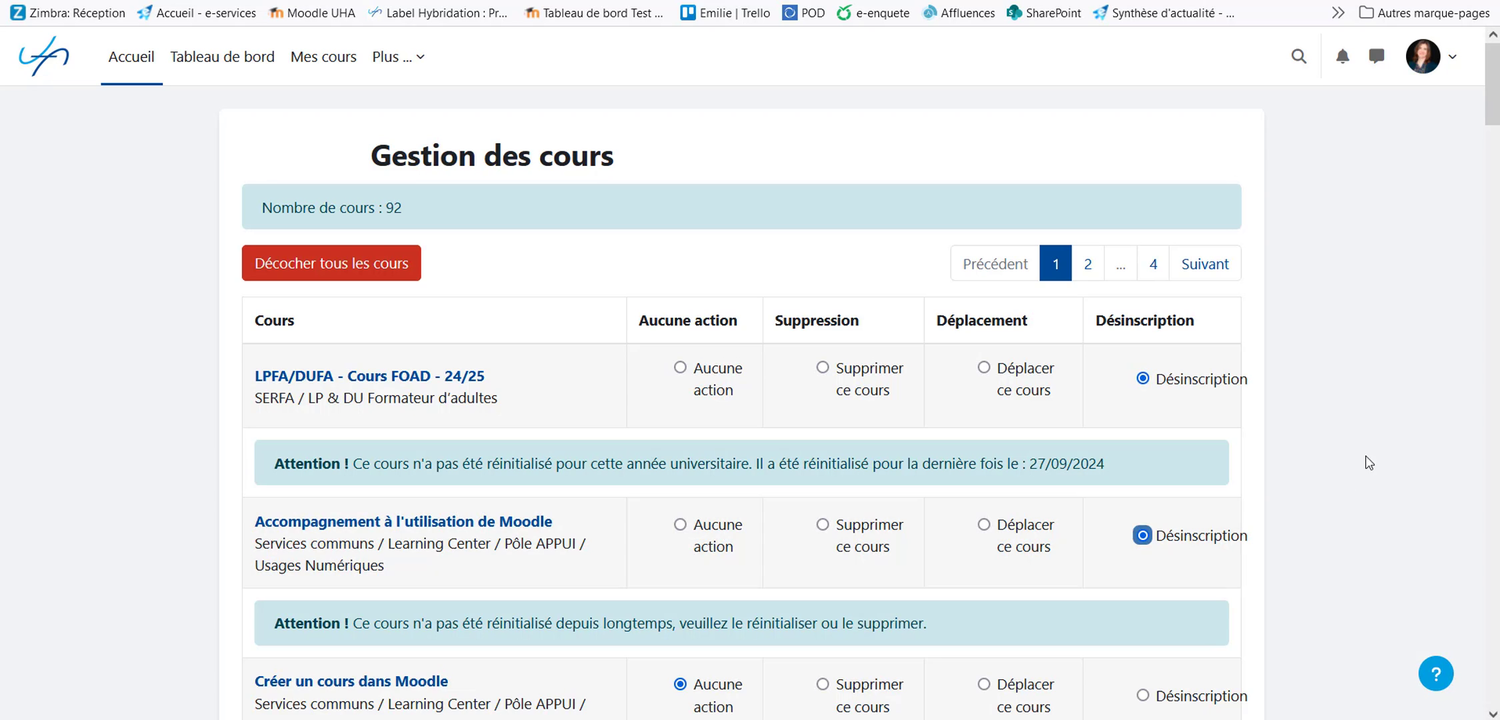Click the Décocher tous les cours button

pos(331,262)
